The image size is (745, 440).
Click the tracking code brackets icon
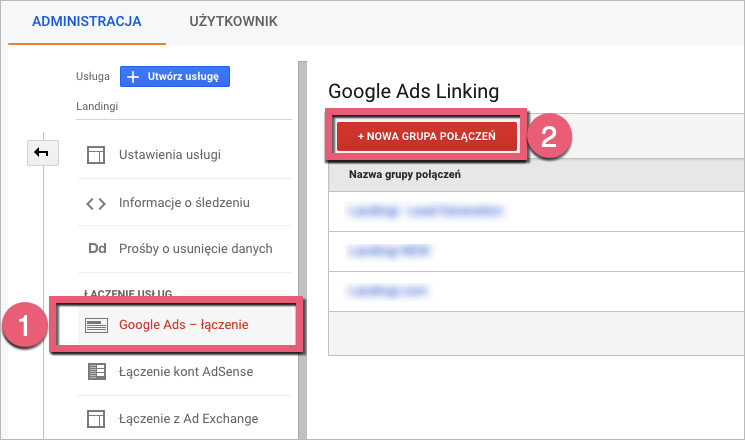(96, 202)
